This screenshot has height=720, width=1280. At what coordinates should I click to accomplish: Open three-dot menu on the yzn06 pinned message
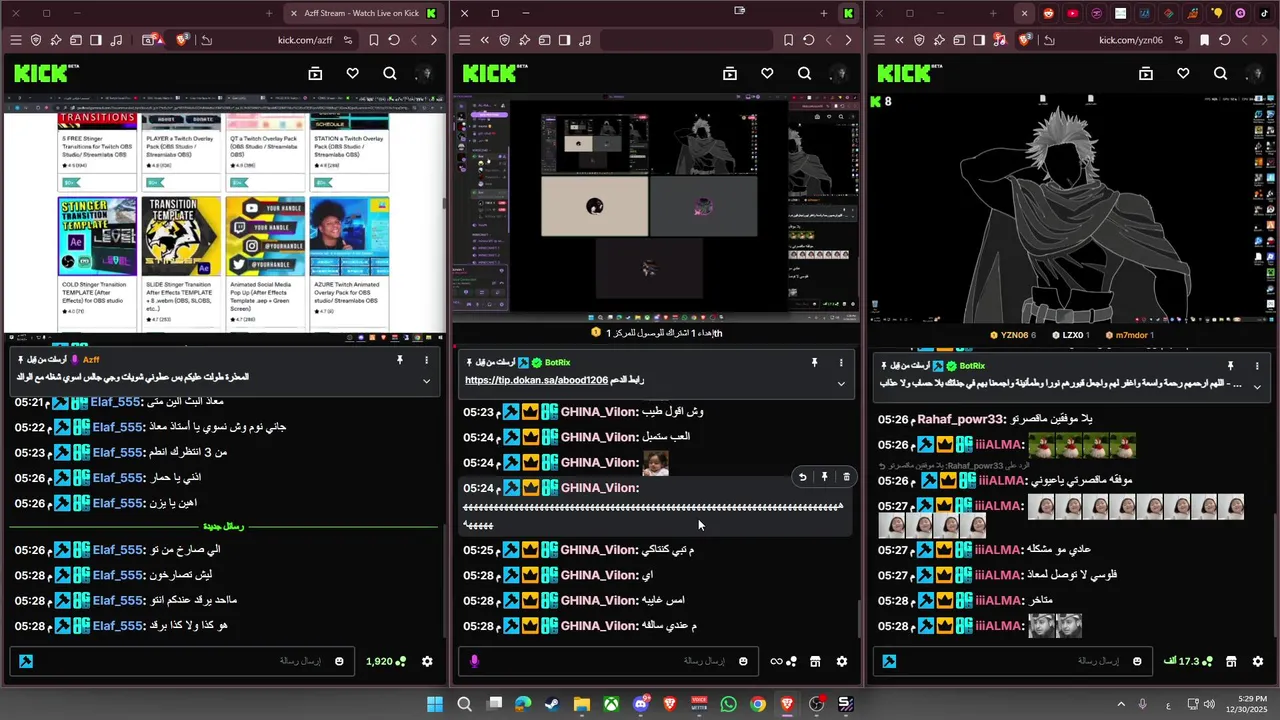(x=1257, y=366)
